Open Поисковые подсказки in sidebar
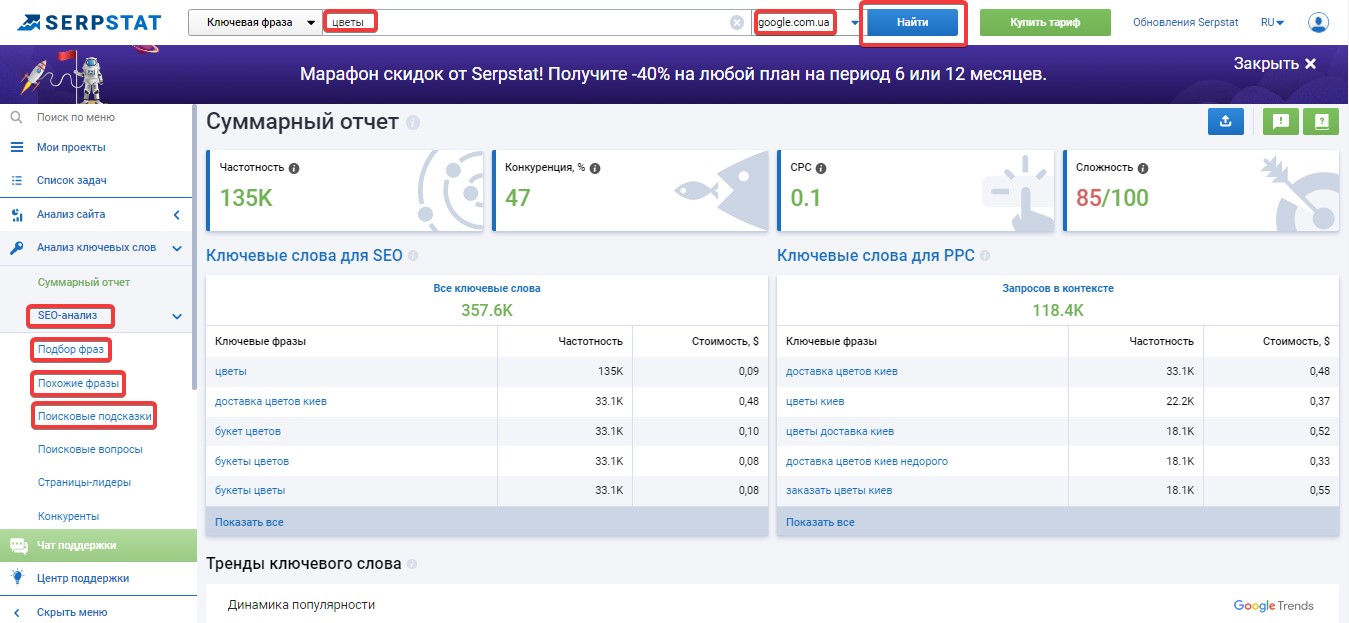Image resolution: width=1349 pixels, height=623 pixels. [96, 416]
